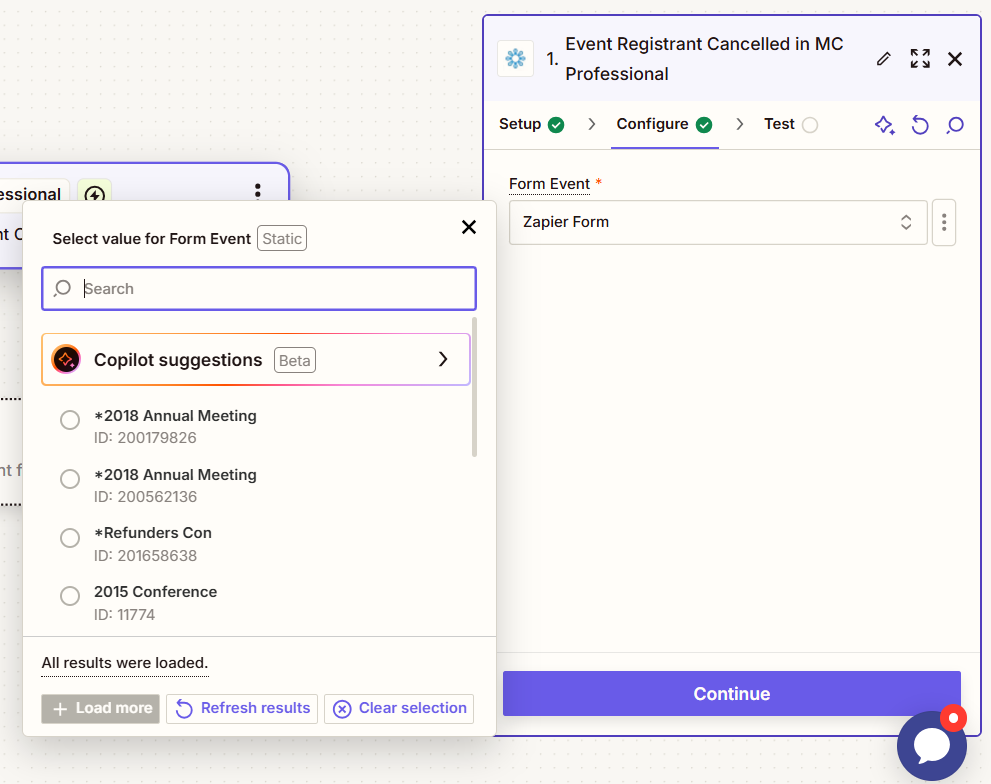Expand the step panel to fullscreen

click(920, 59)
